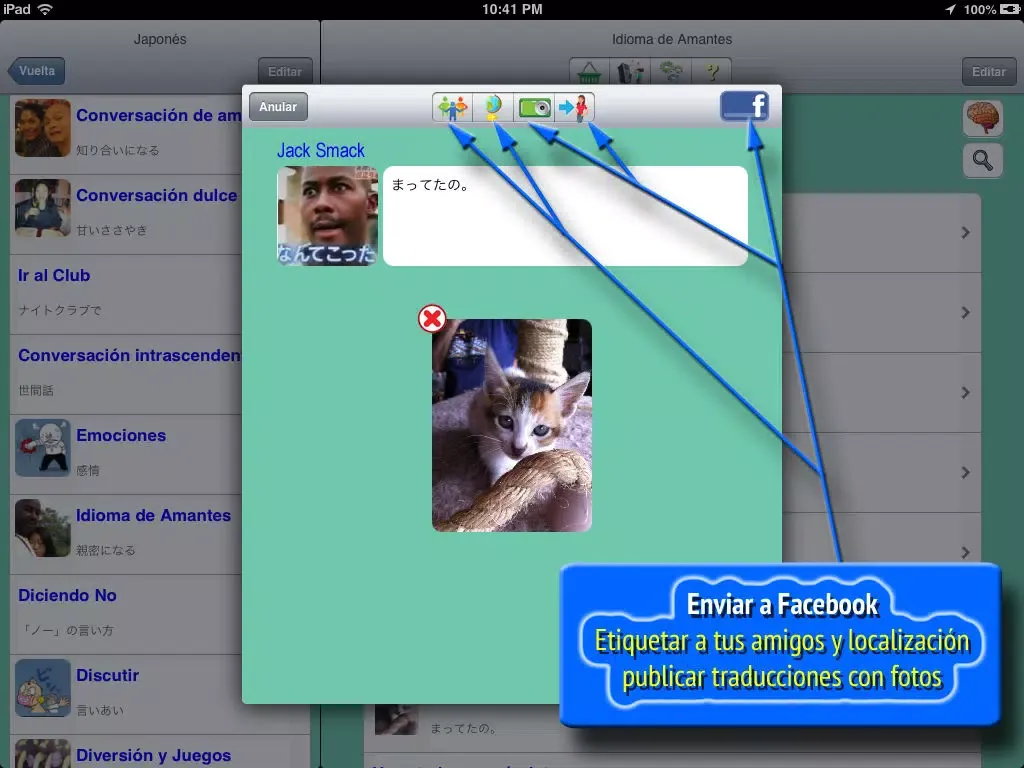Screen dimensions: 1024x768
Task: Select Ir al Club category
Action: pyautogui.click(x=127, y=294)
